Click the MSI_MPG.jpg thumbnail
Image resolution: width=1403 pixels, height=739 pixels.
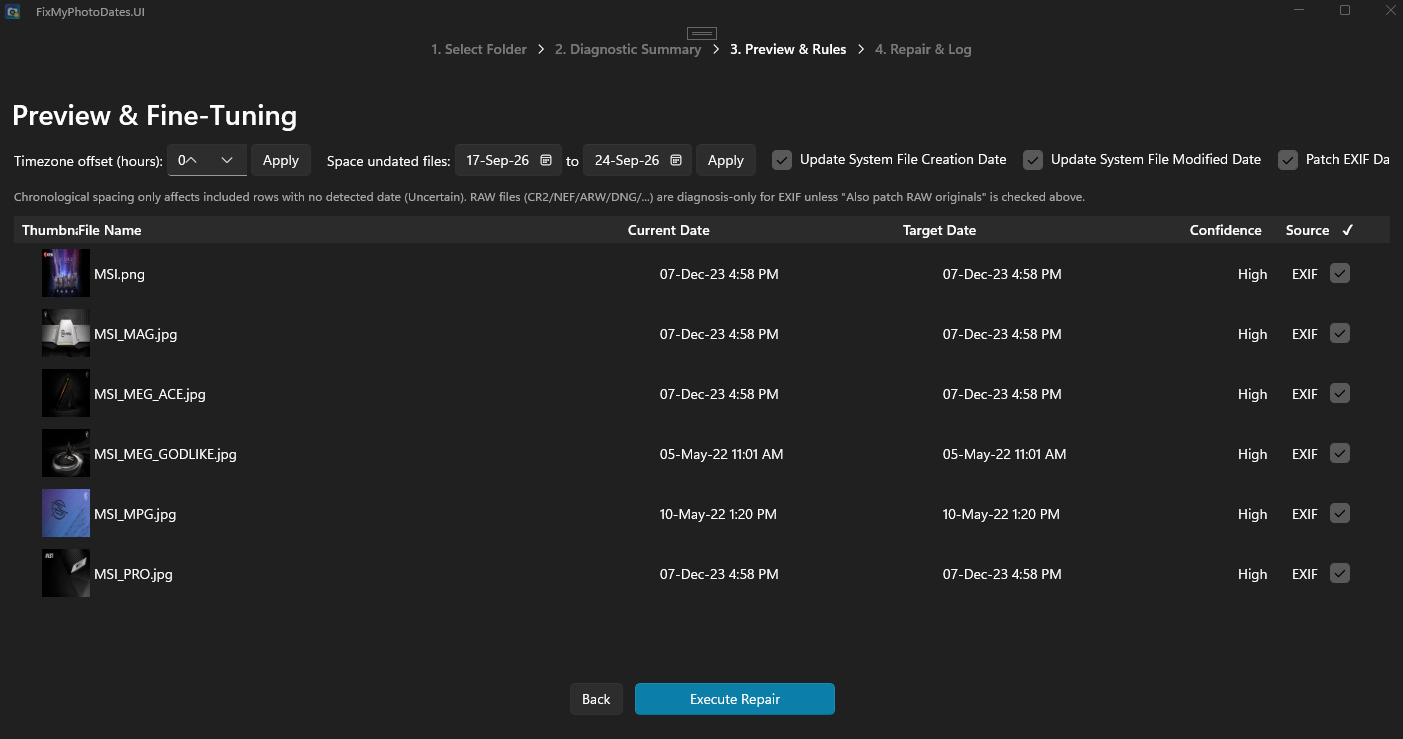pos(66,513)
